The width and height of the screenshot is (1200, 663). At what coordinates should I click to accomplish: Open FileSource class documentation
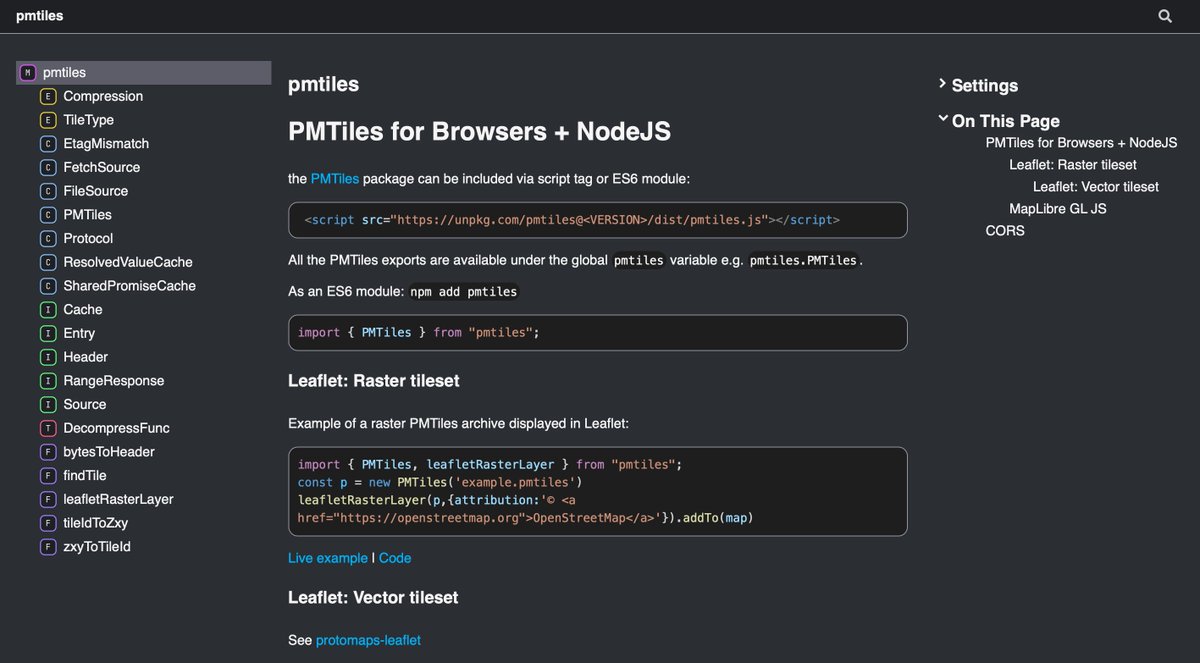pyautogui.click(x=96, y=191)
